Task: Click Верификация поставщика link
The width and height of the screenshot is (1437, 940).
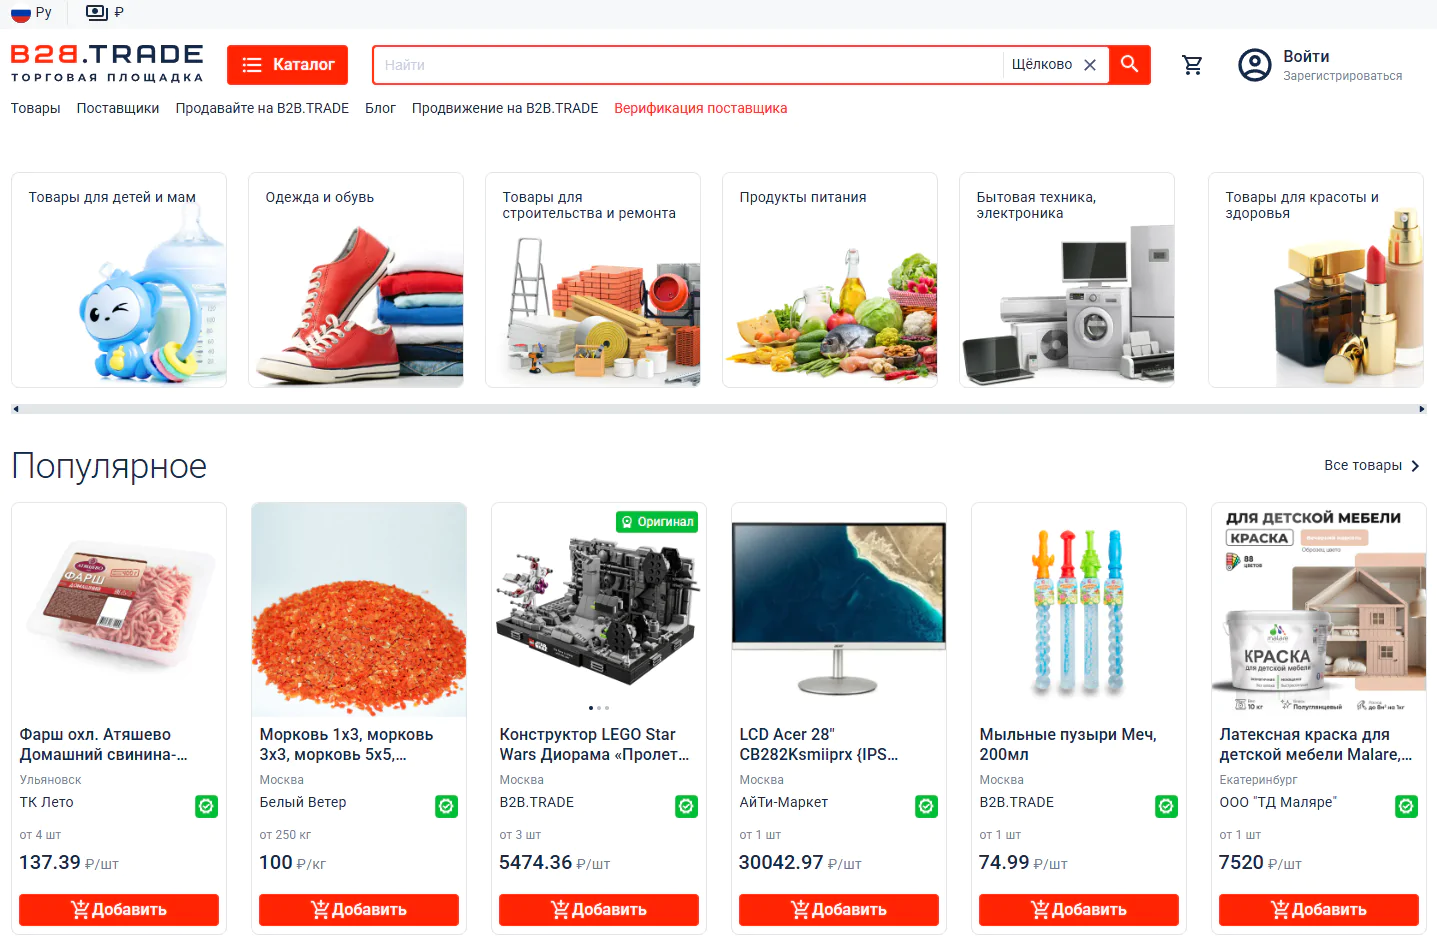Action: (701, 108)
